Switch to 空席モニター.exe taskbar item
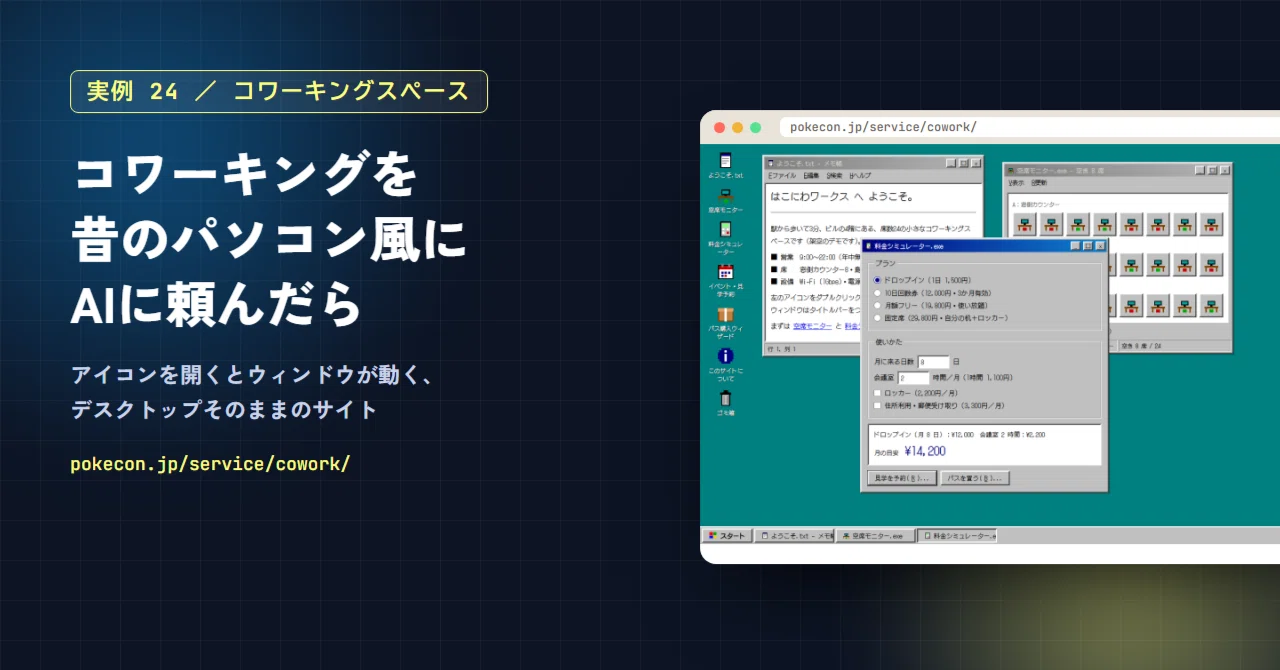 tap(876, 536)
